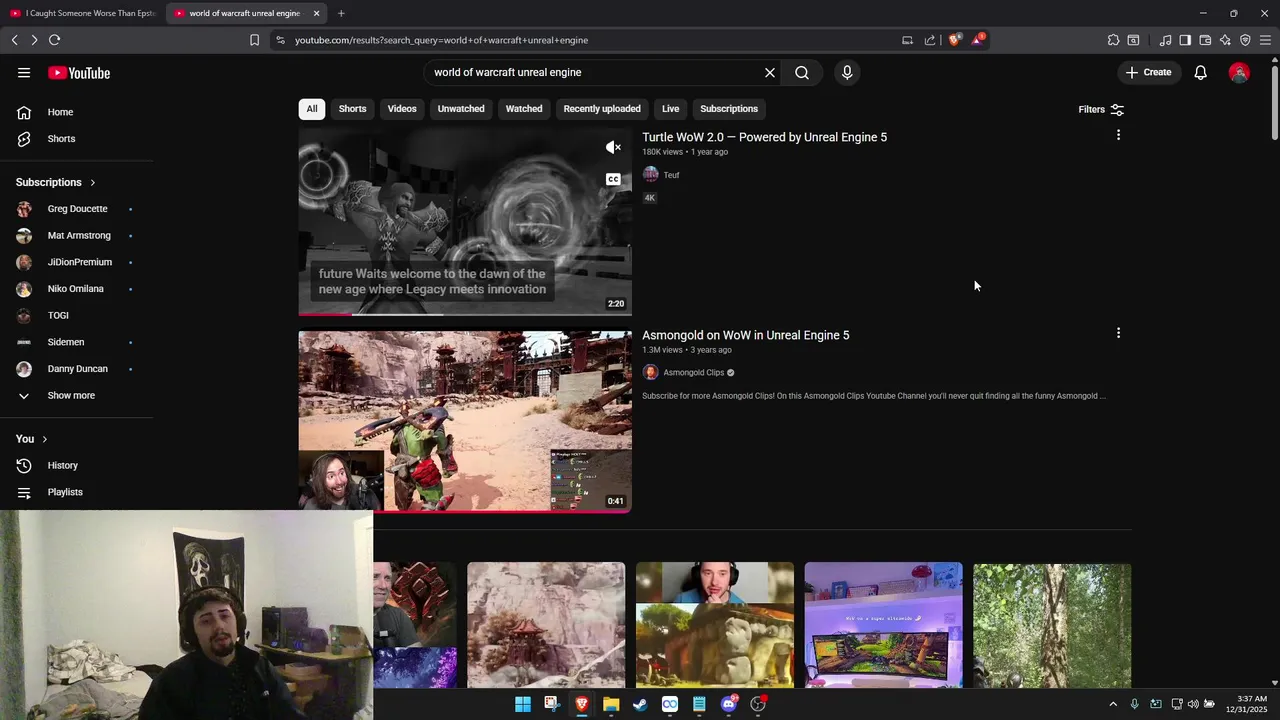Open options menu for Turtle WoW 2.0 video
1280x720 pixels.
click(1118, 135)
